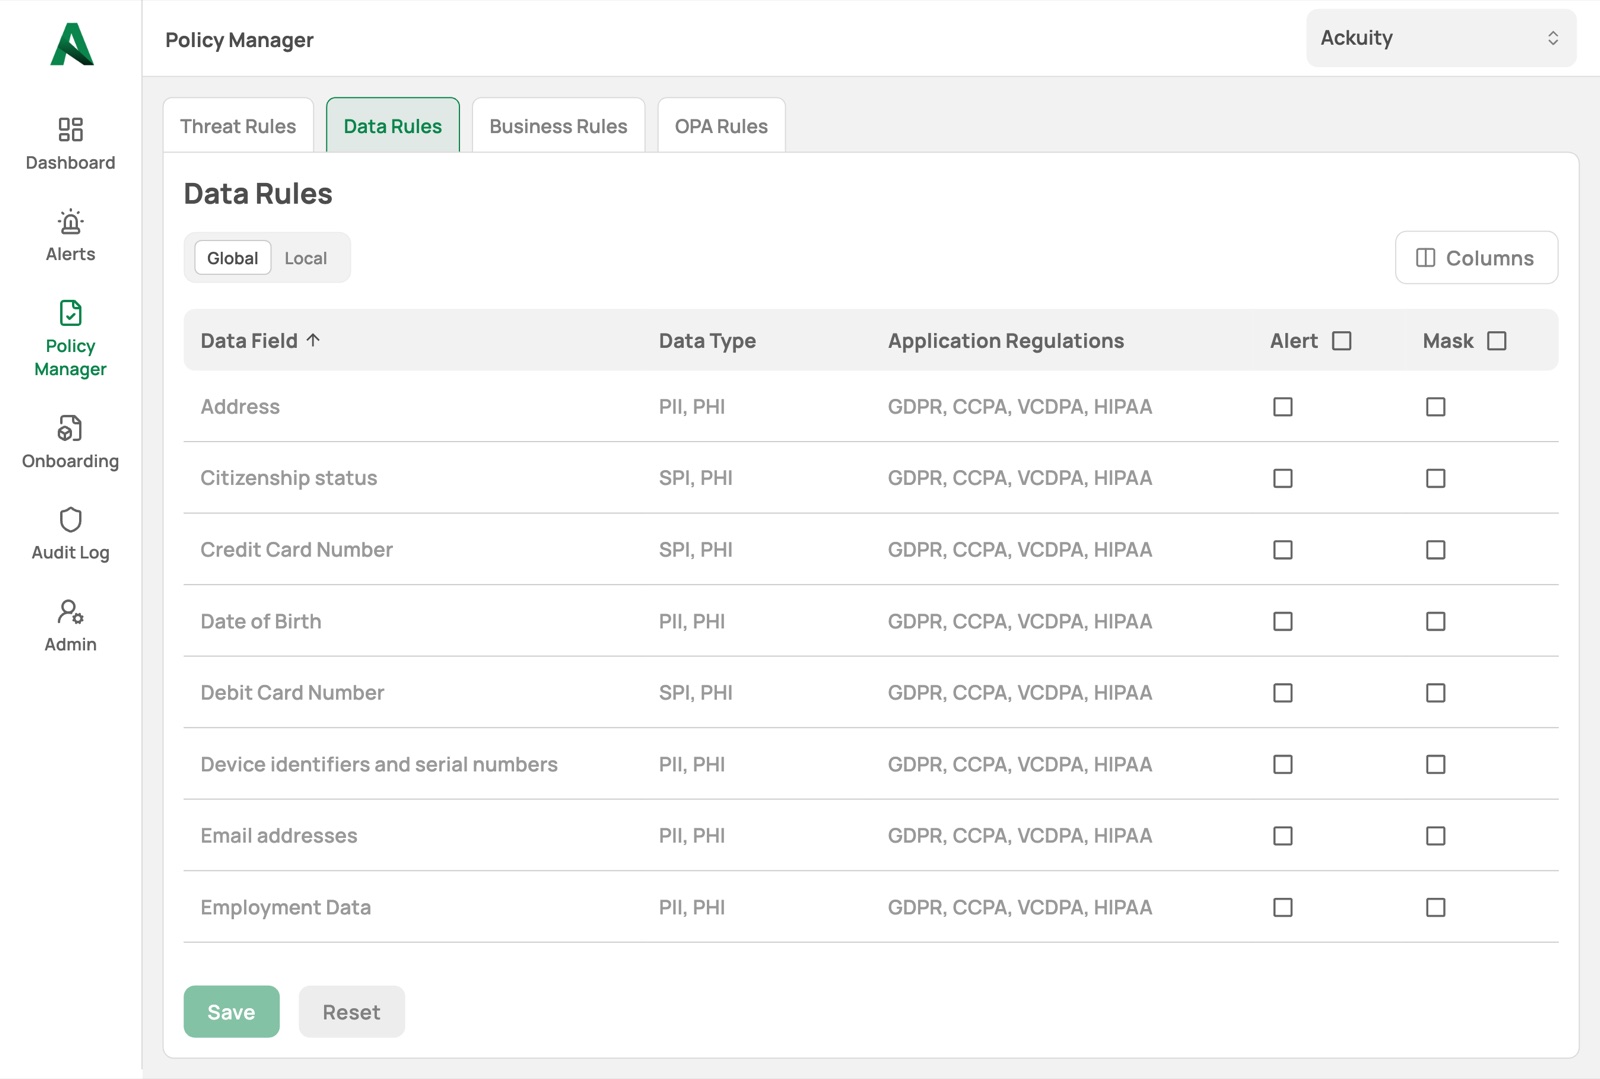
Task: Click the Data Type column header
Action: click(707, 341)
